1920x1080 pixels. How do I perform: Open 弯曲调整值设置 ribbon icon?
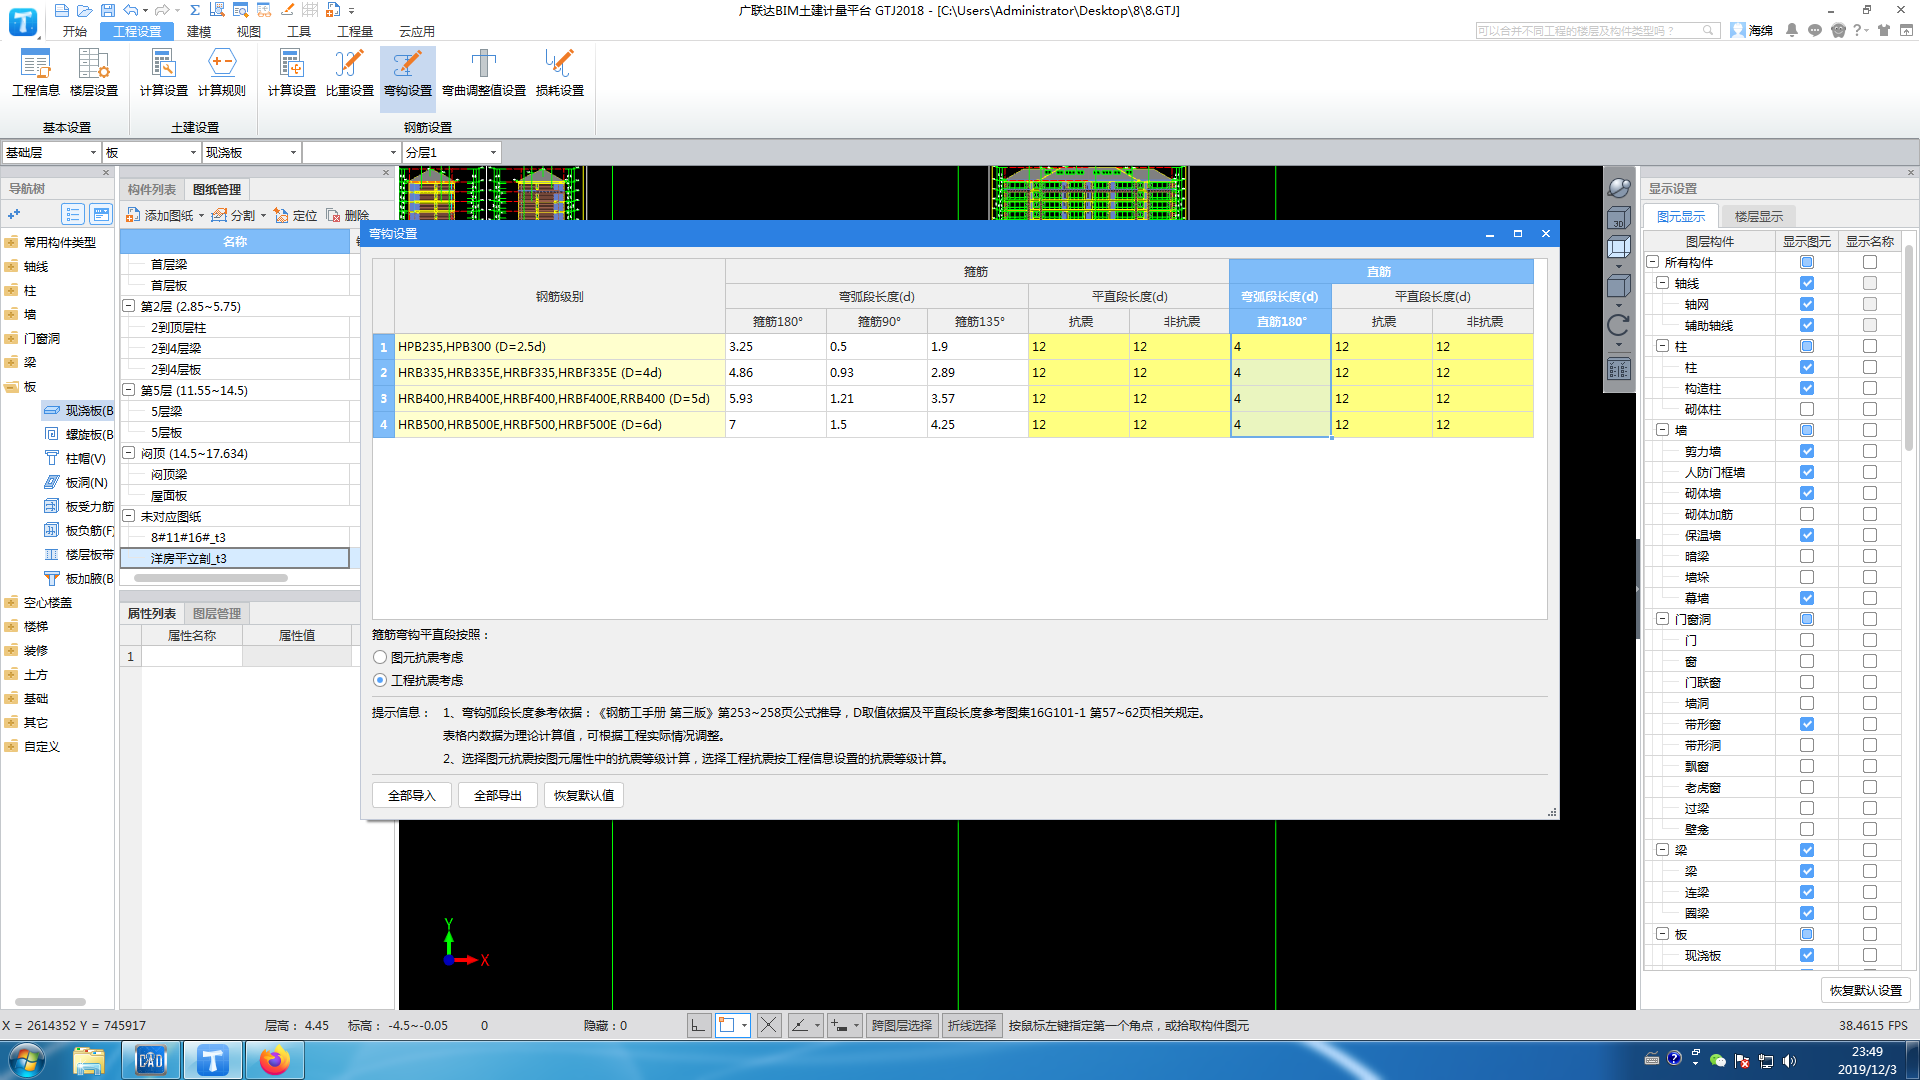(x=484, y=73)
